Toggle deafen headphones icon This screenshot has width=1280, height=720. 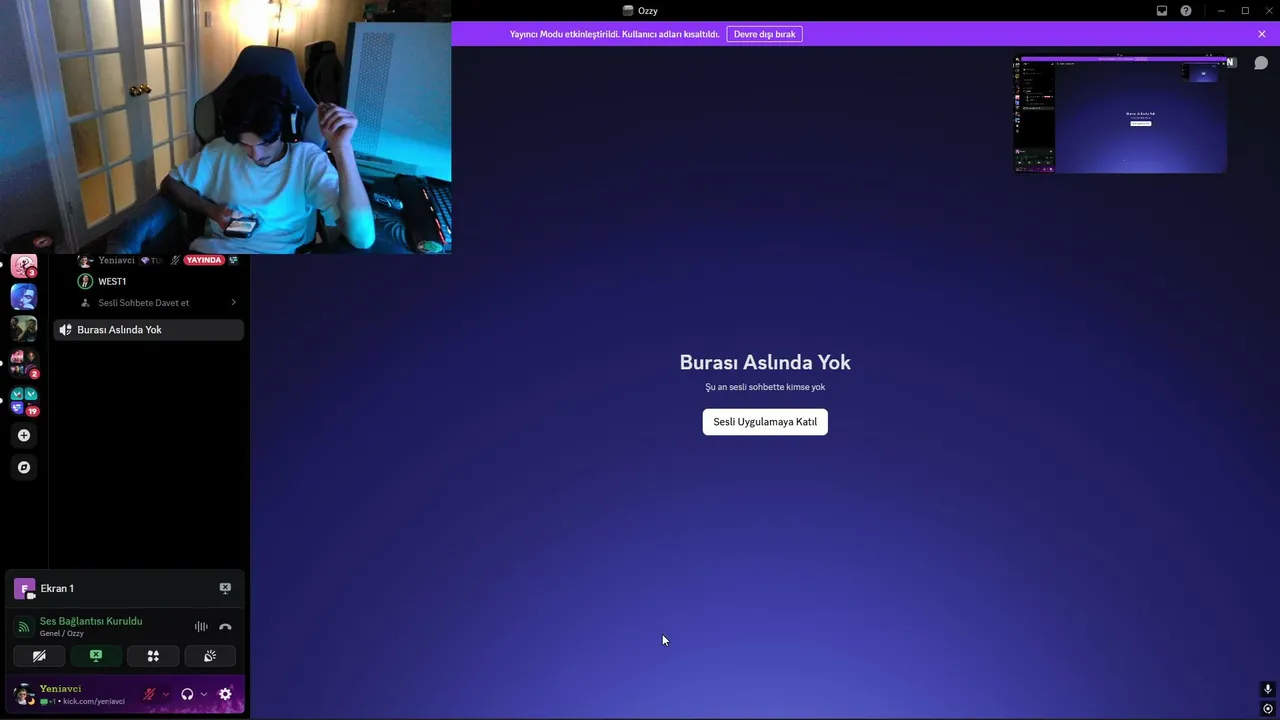click(187, 694)
